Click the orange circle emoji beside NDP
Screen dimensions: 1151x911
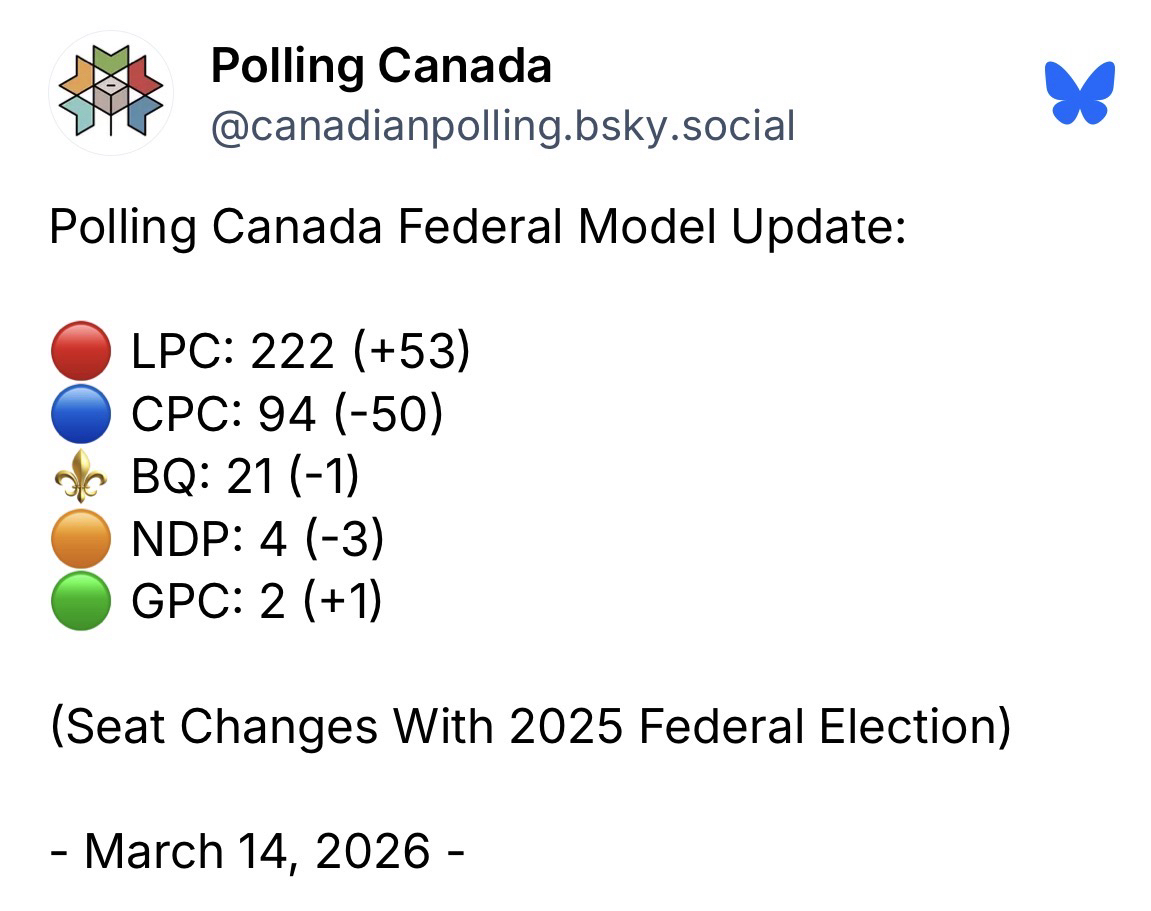(x=79, y=539)
